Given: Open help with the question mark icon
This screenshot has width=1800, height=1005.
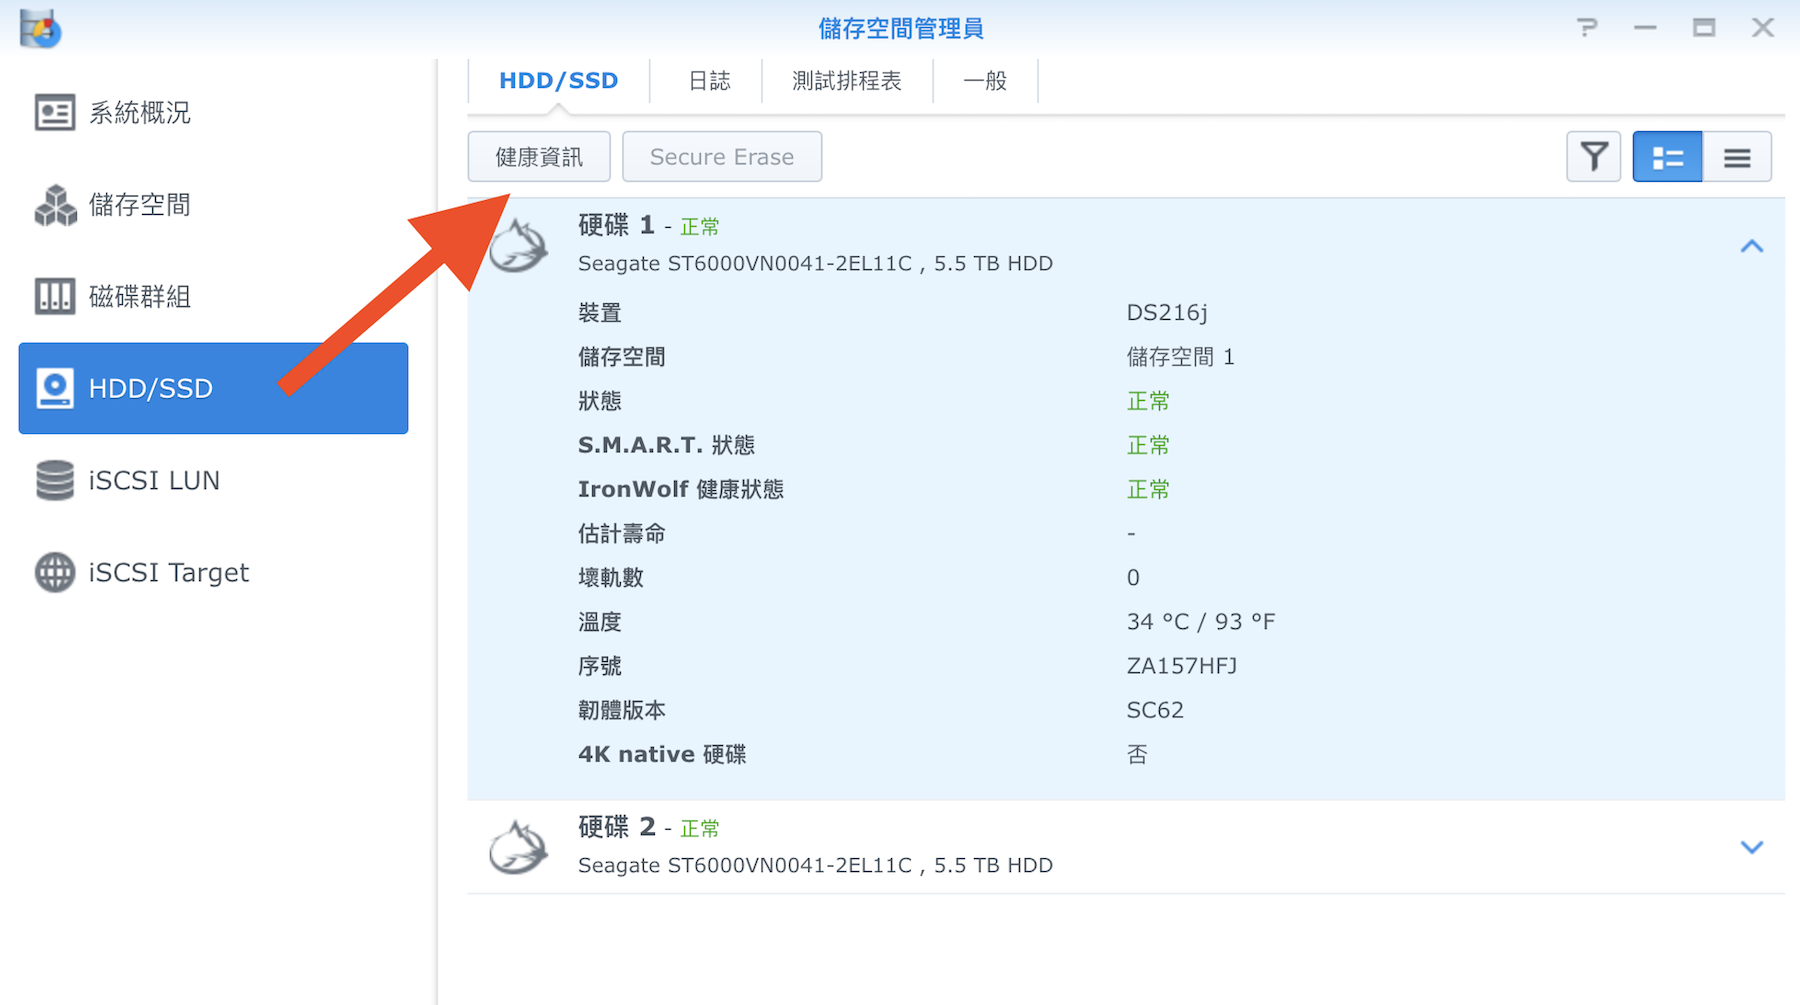Looking at the screenshot, I should 1586,28.
